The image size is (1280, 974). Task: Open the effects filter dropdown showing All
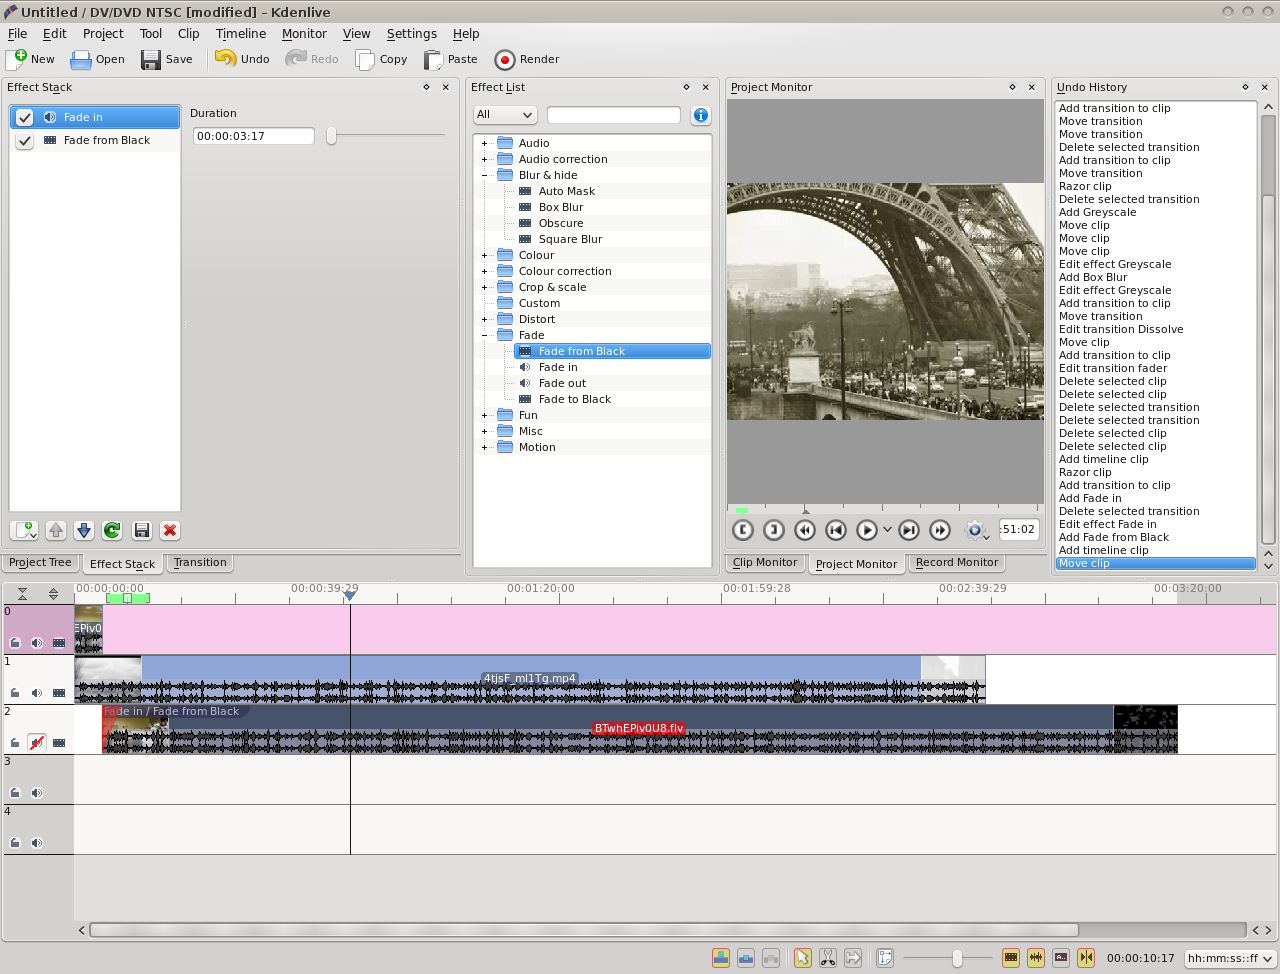(x=504, y=115)
